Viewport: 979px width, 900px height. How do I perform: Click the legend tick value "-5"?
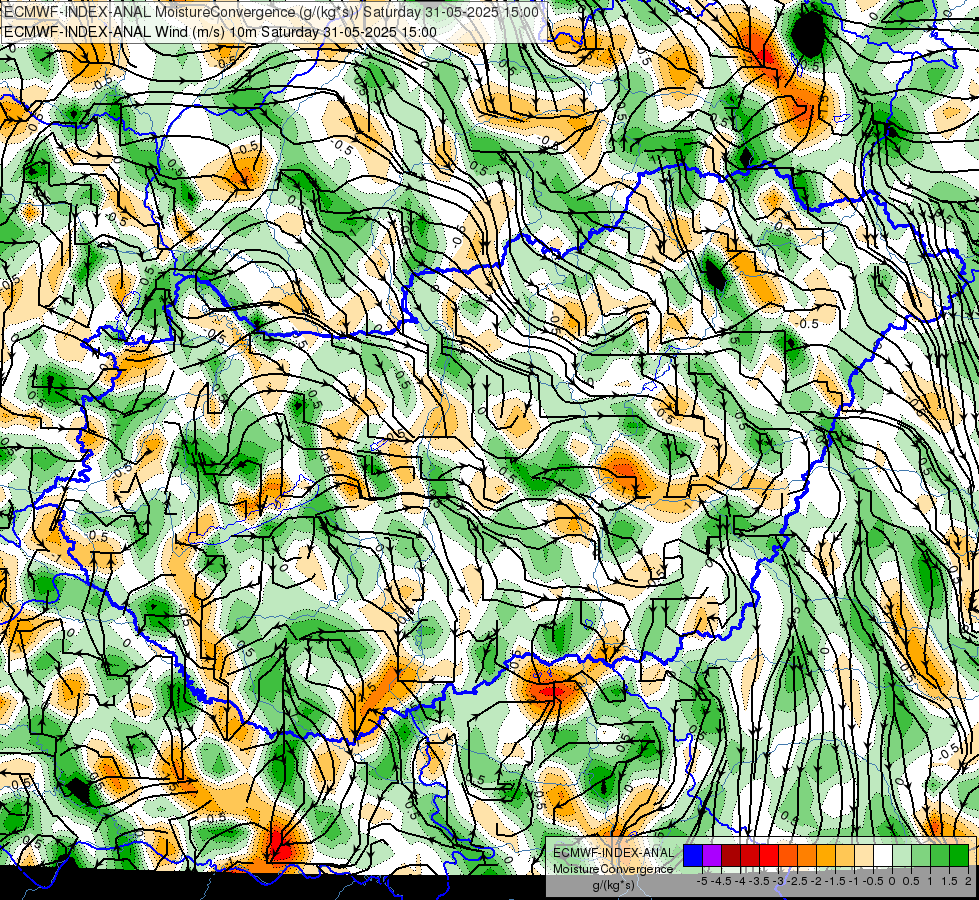pyautogui.click(x=702, y=881)
